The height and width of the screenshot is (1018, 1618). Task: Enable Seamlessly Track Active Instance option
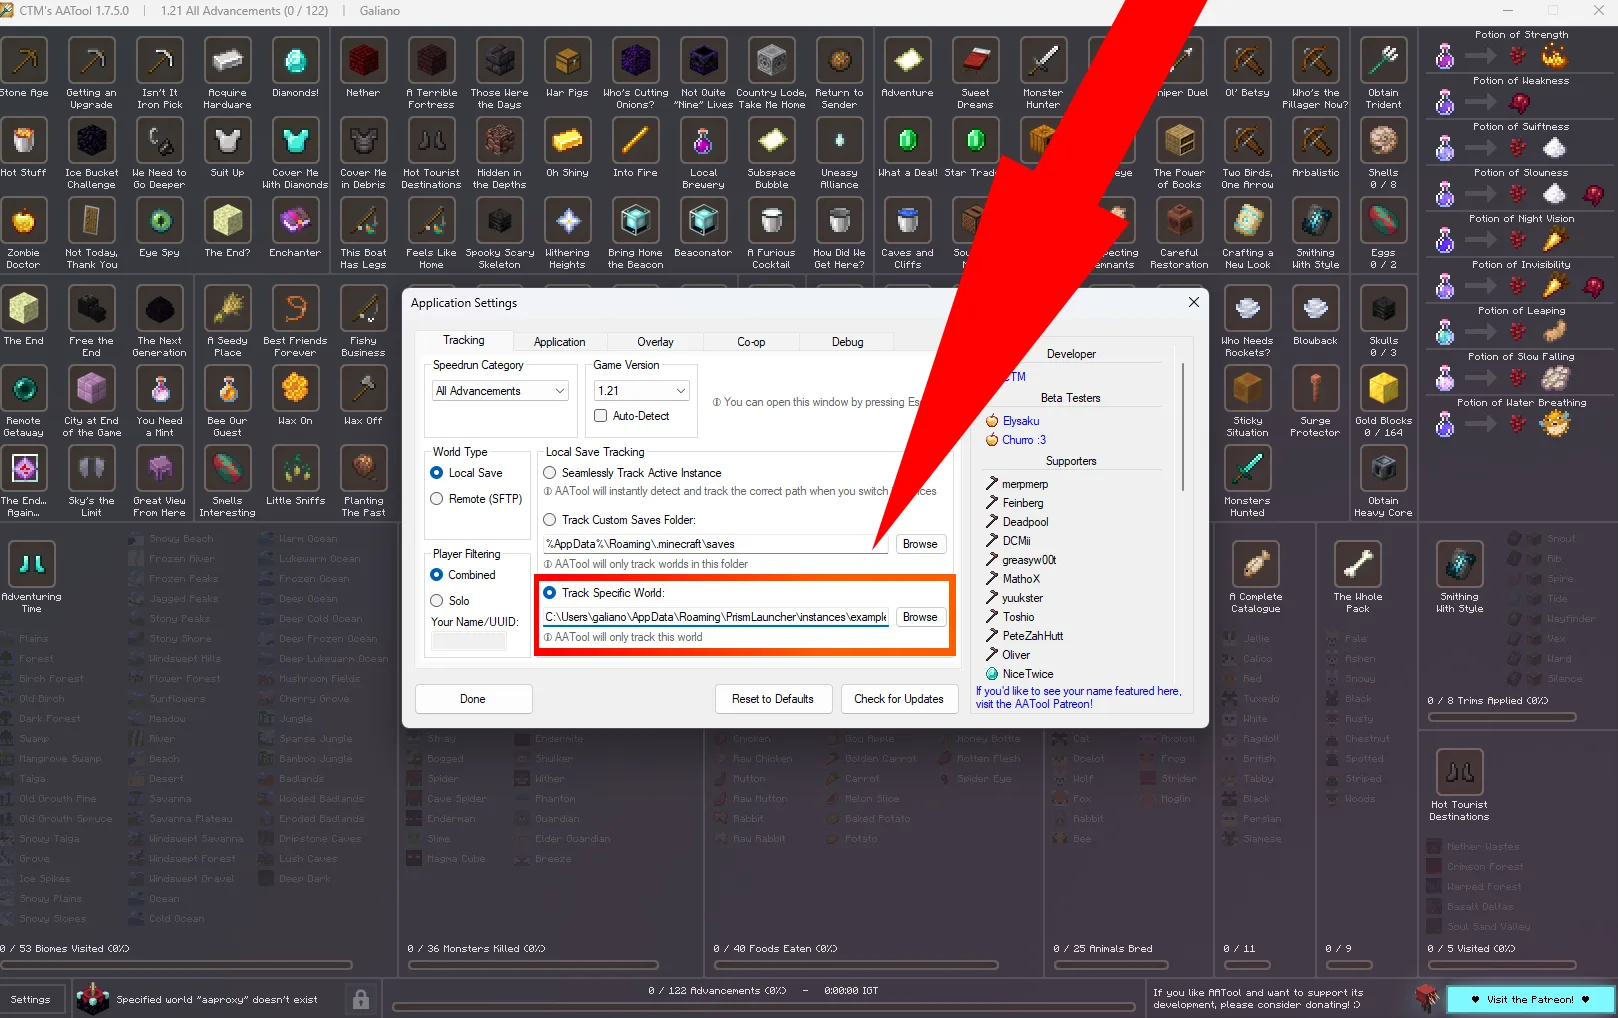click(550, 473)
